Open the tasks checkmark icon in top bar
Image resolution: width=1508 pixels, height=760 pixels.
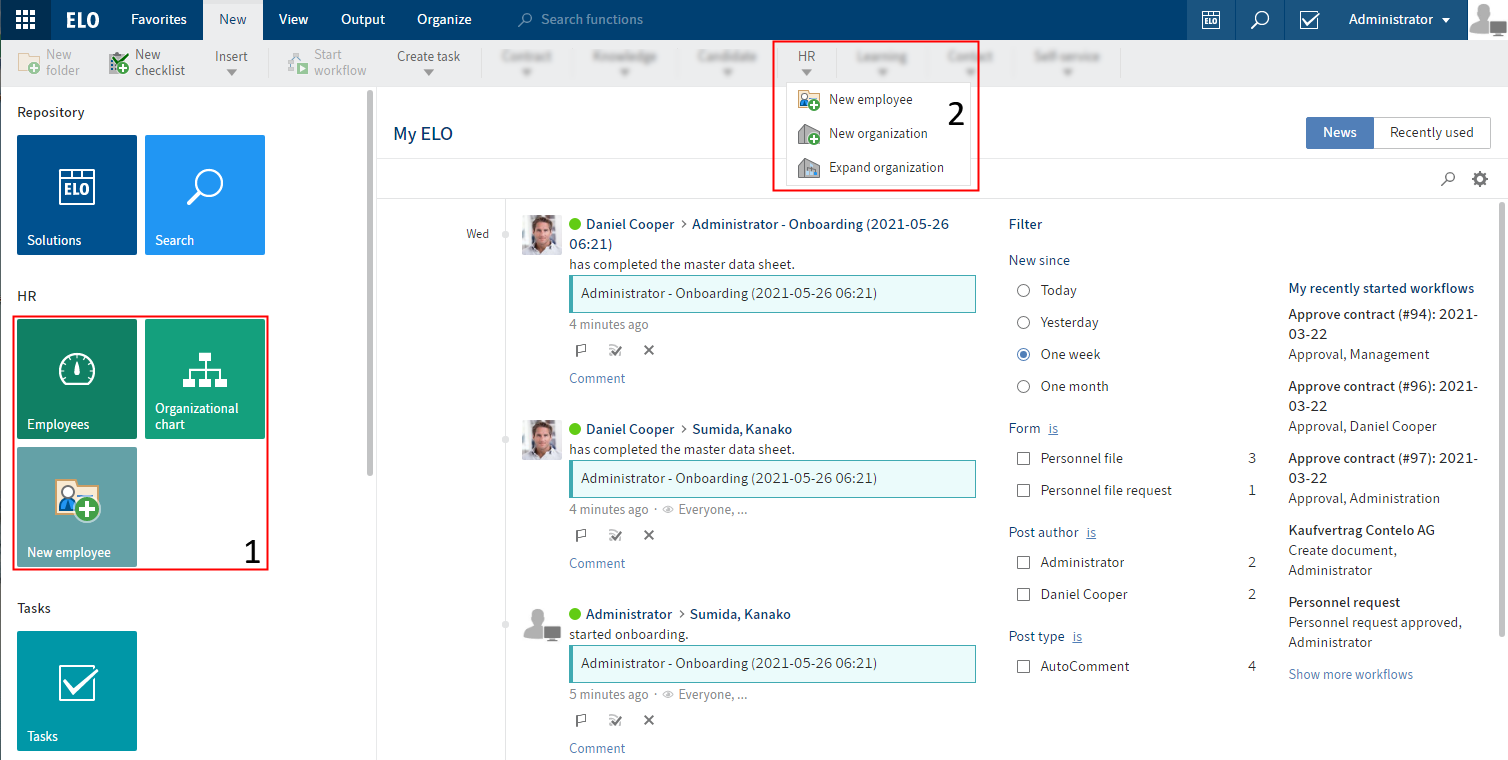tap(1309, 19)
